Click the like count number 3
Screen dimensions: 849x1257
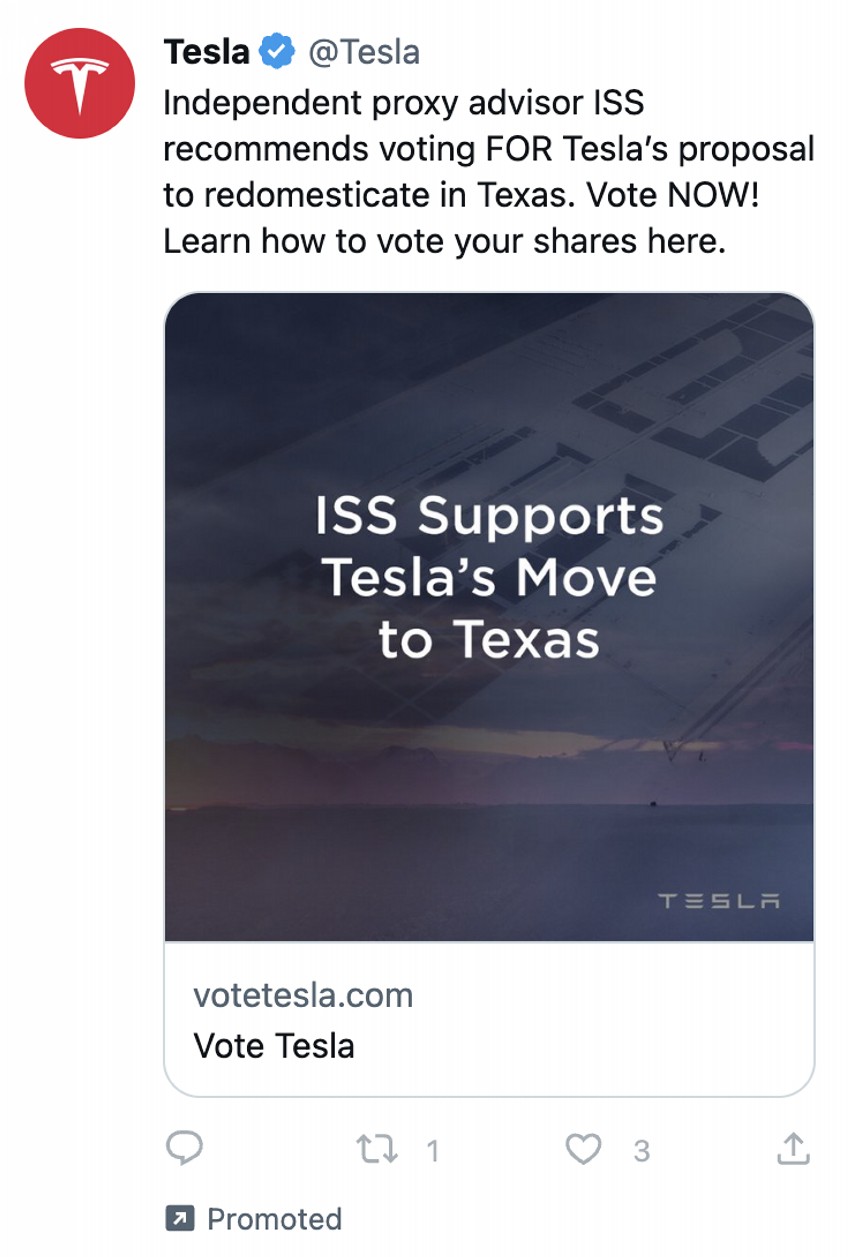641,1151
